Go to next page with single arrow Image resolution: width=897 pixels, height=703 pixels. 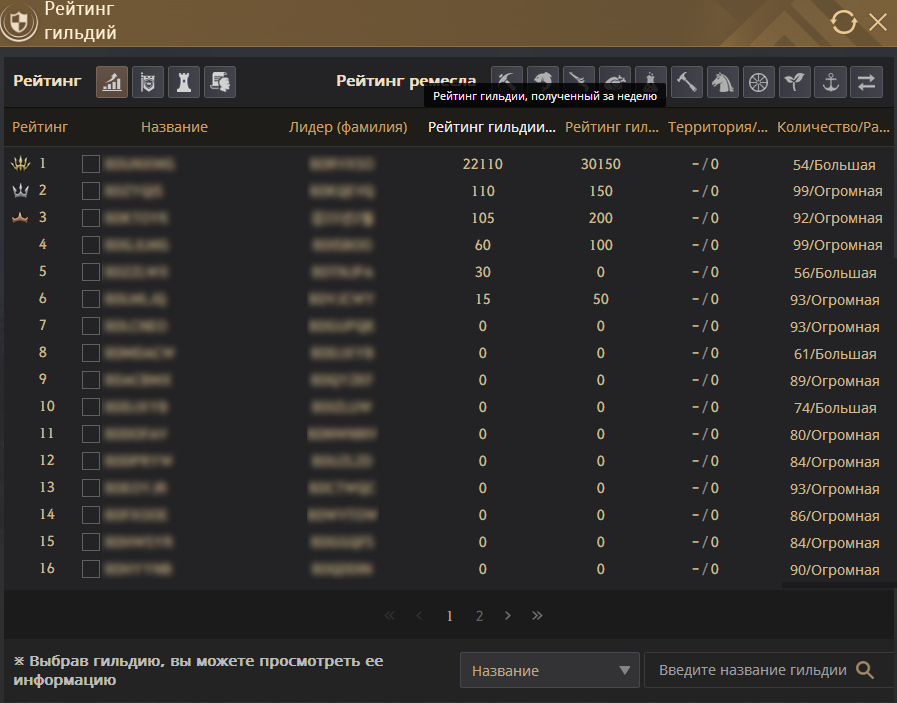(x=508, y=615)
